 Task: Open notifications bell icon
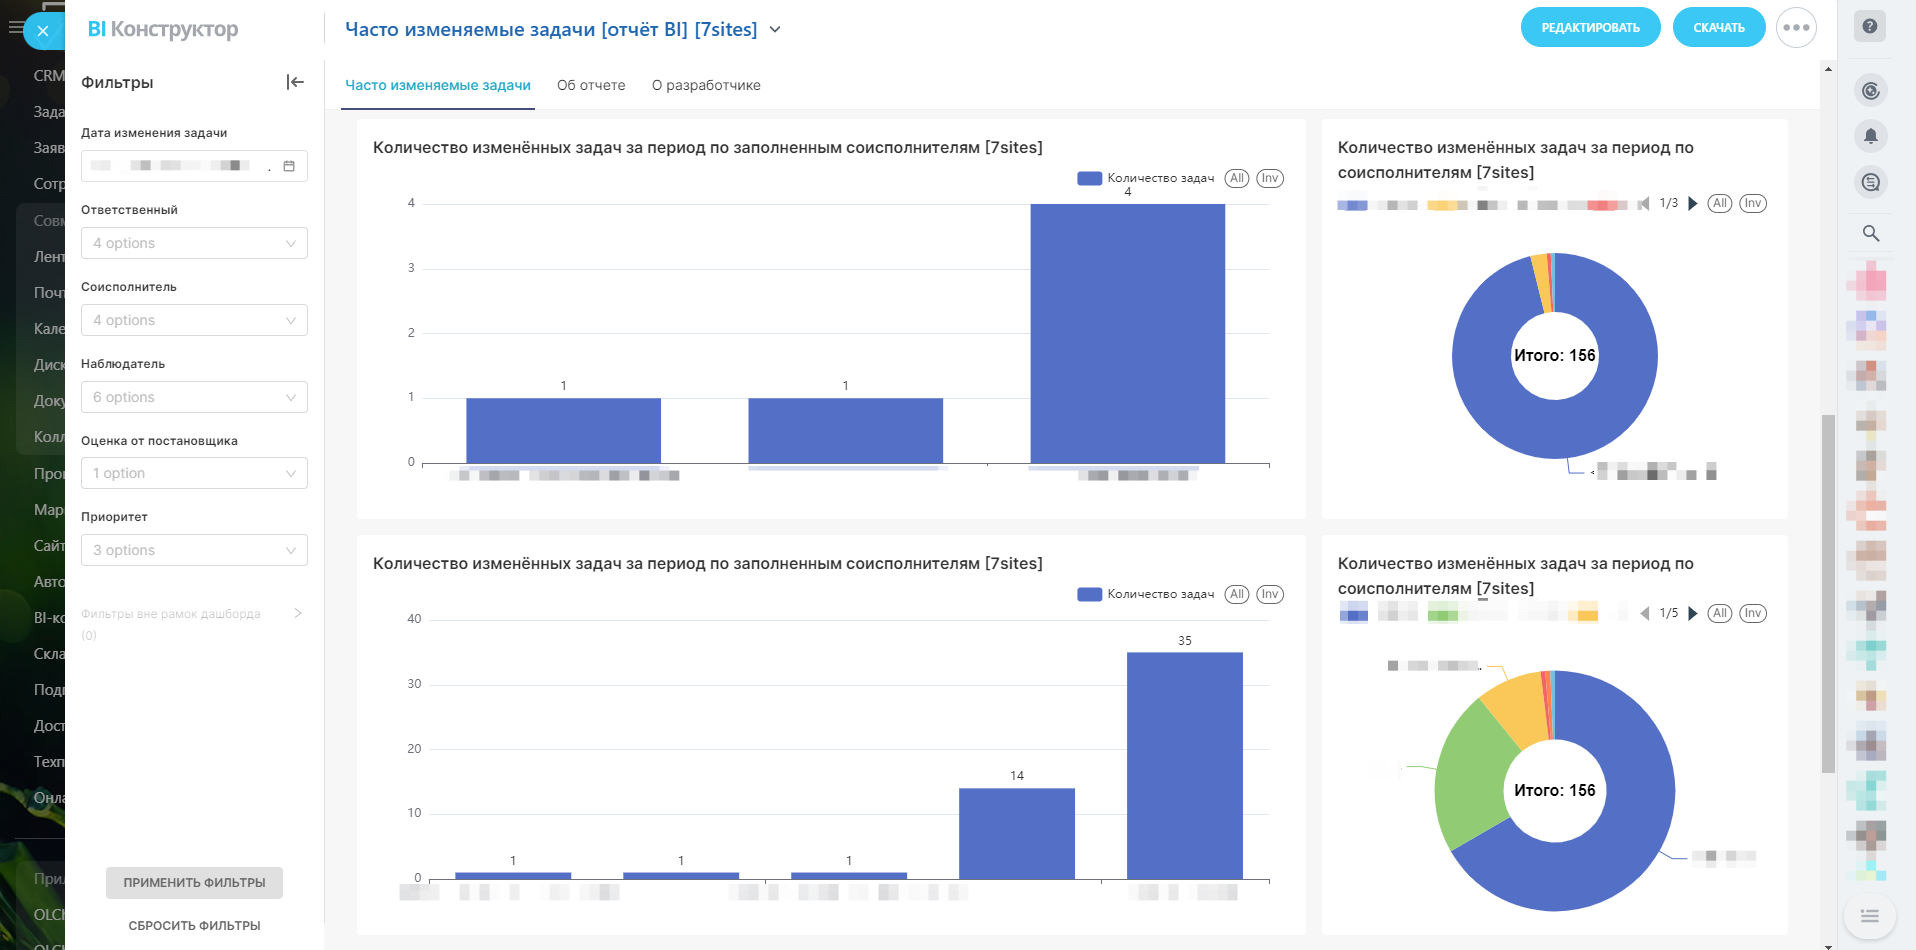(1870, 136)
